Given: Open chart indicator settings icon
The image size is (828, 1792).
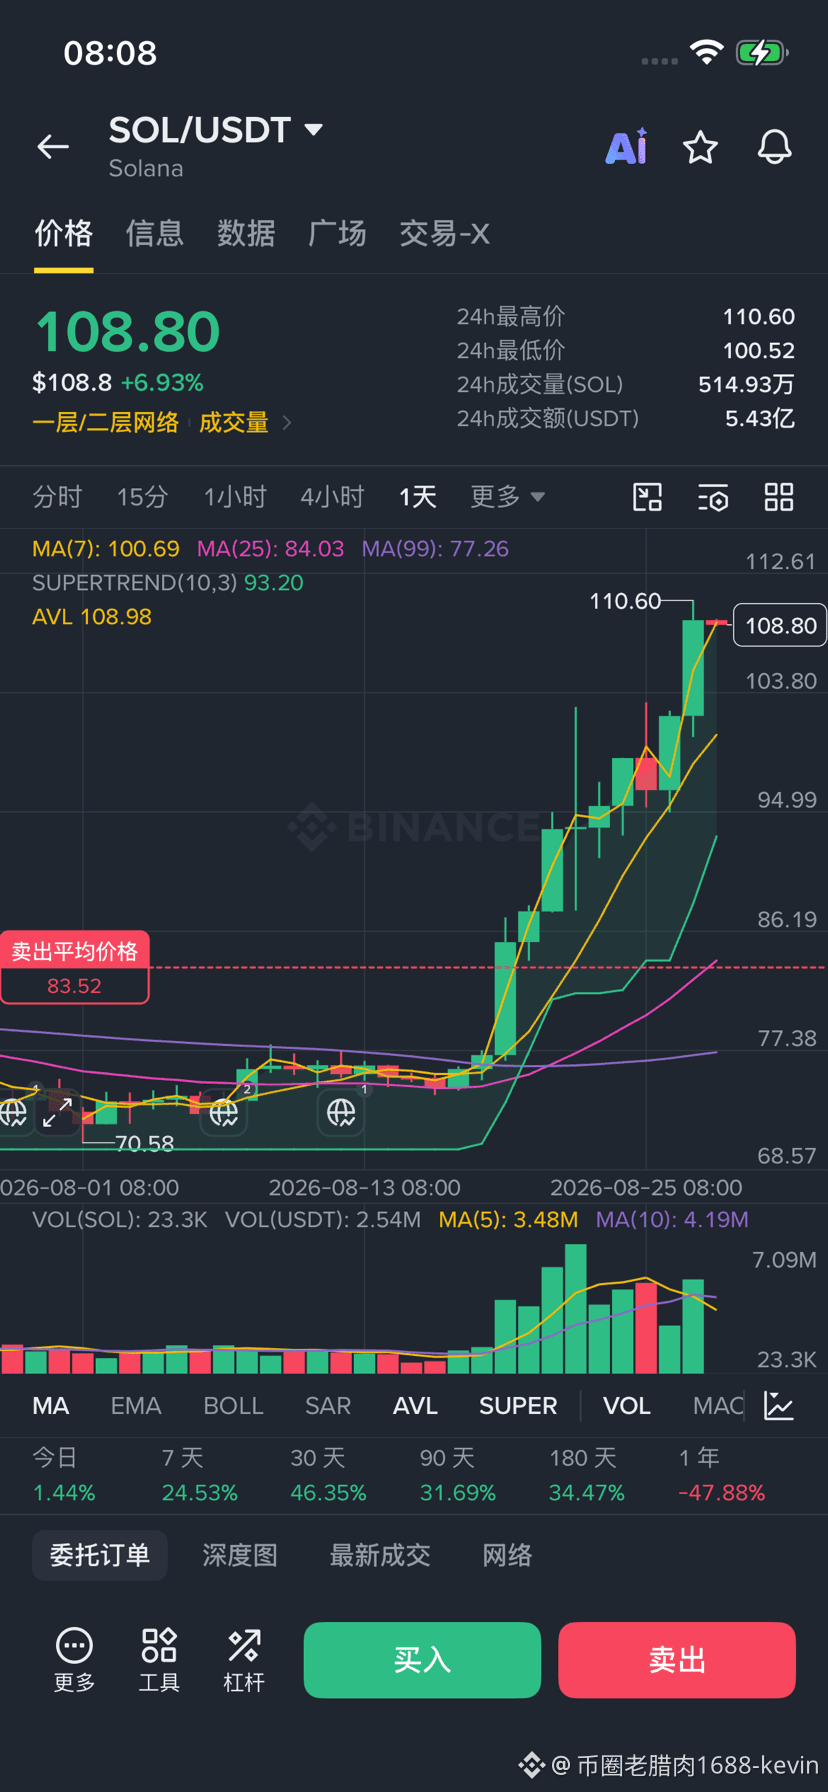Looking at the screenshot, I should coord(713,497).
